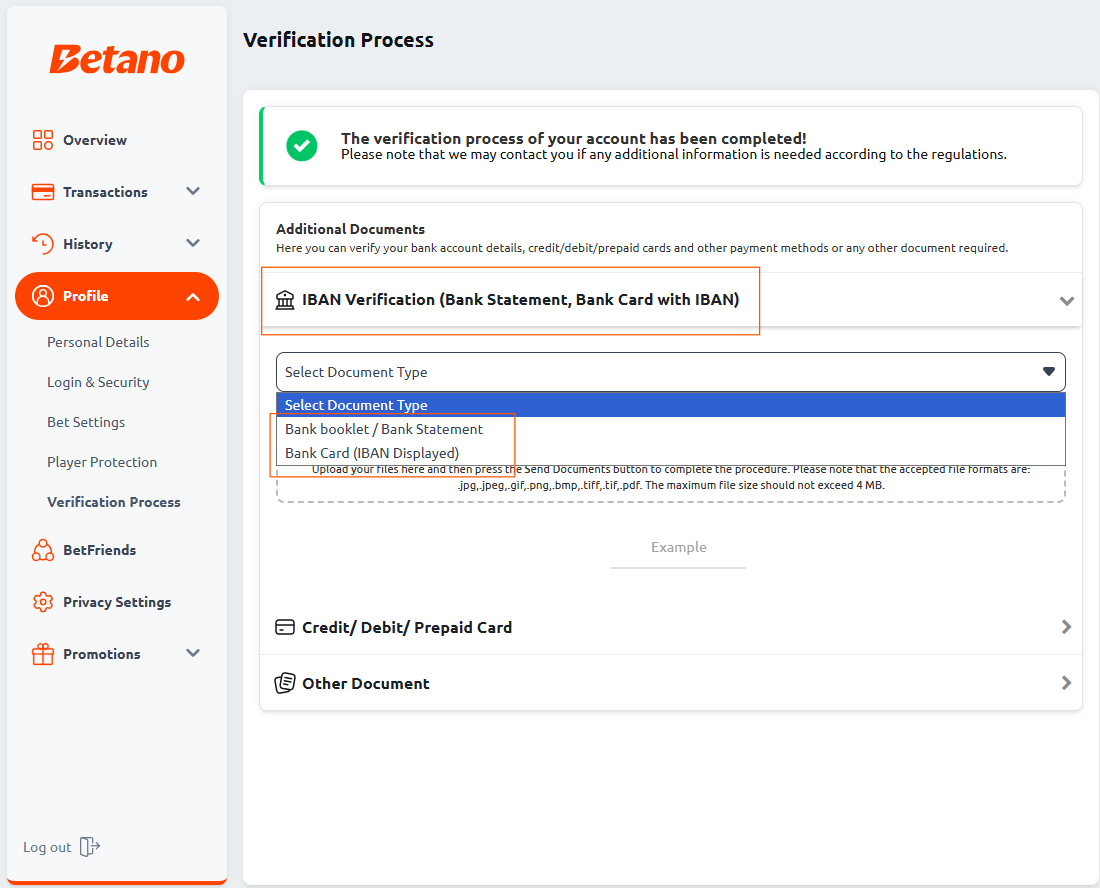Viewport: 1100px width, 888px height.
Task: Click the Privacy Settings gear icon
Action: (43, 602)
